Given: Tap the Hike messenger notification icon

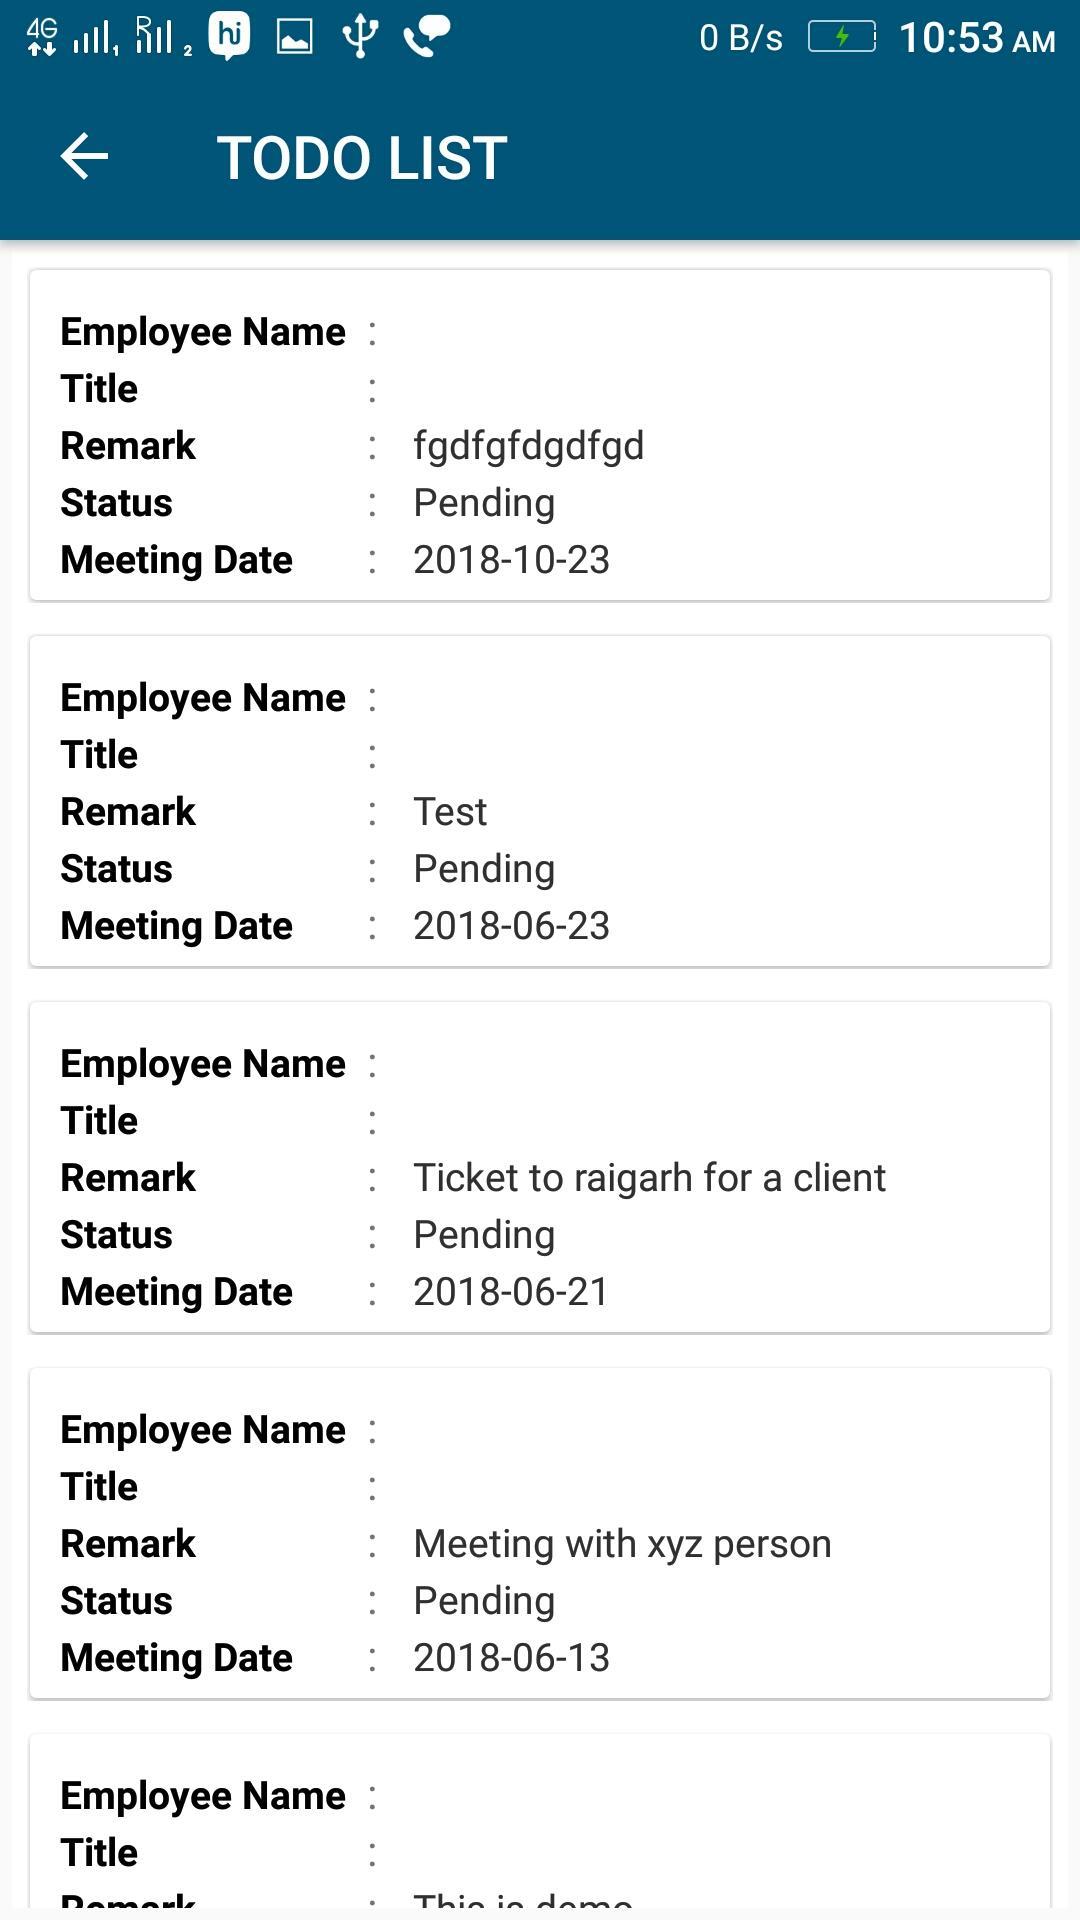Looking at the screenshot, I should pyautogui.click(x=229, y=37).
